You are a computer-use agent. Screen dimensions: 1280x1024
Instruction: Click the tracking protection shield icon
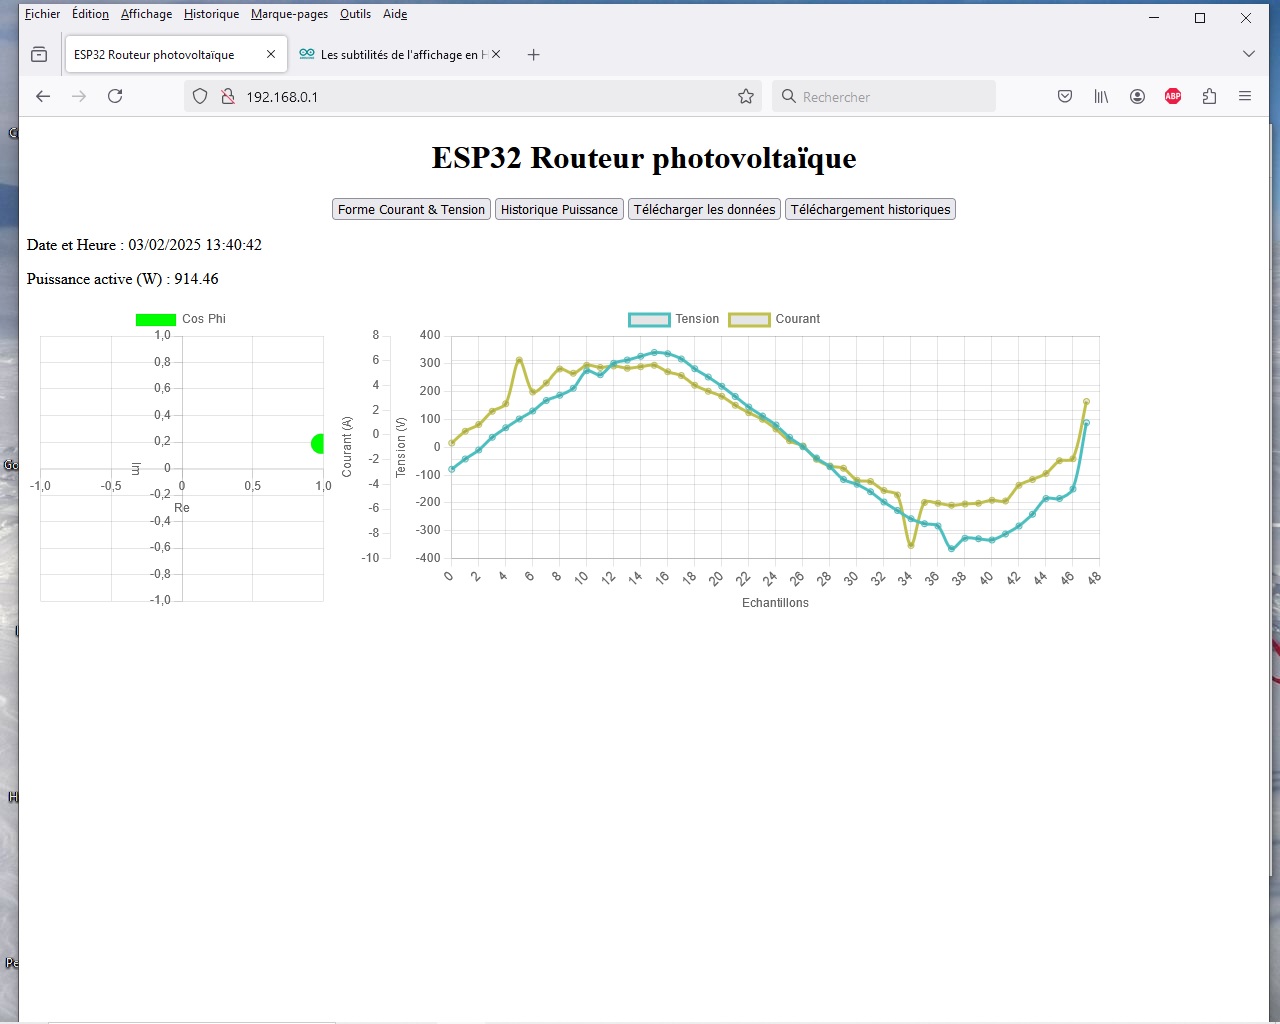200,96
